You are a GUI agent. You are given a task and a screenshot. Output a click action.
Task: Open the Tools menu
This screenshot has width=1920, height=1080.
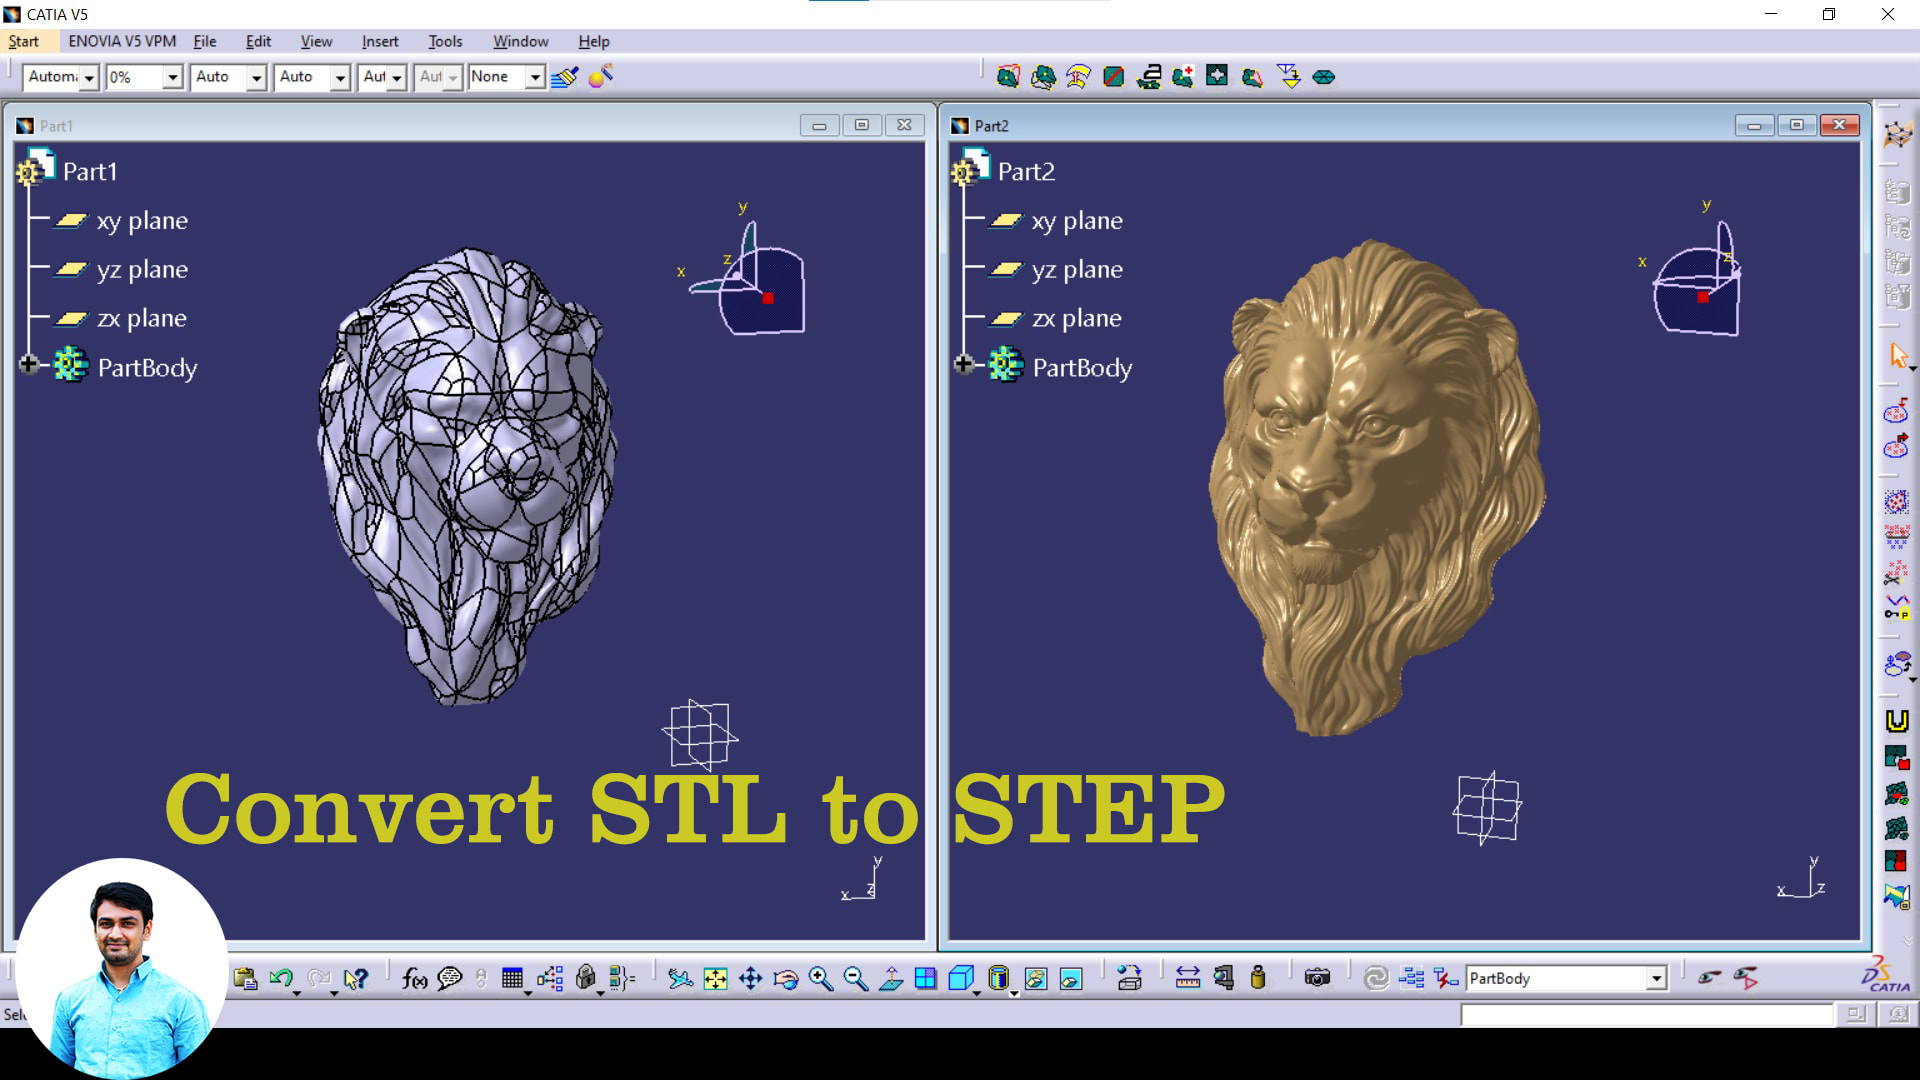[x=445, y=41]
